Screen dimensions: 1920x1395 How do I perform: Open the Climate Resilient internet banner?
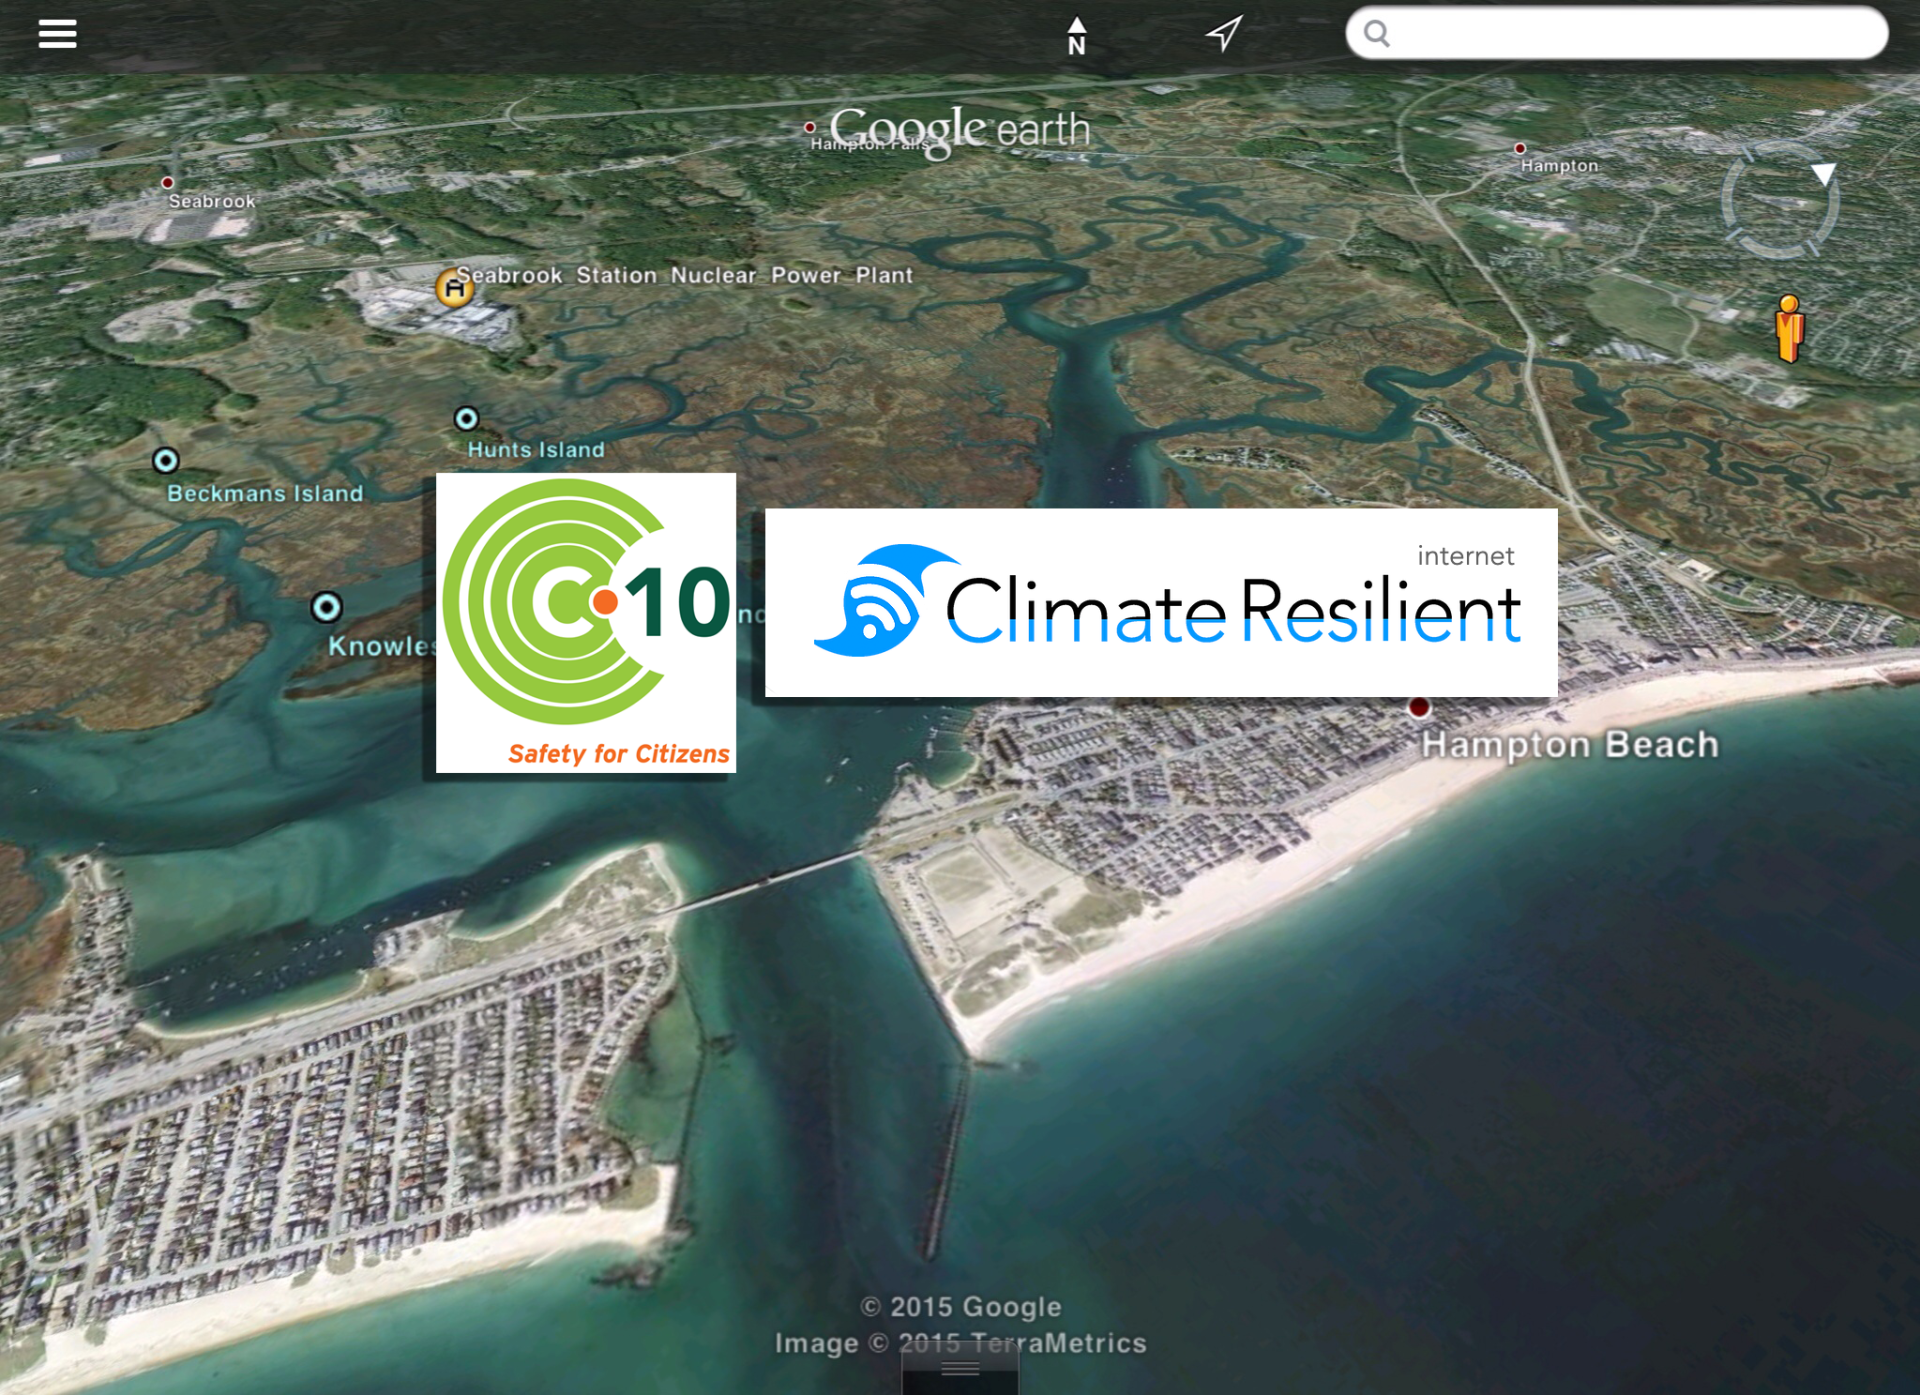[1161, 602]
